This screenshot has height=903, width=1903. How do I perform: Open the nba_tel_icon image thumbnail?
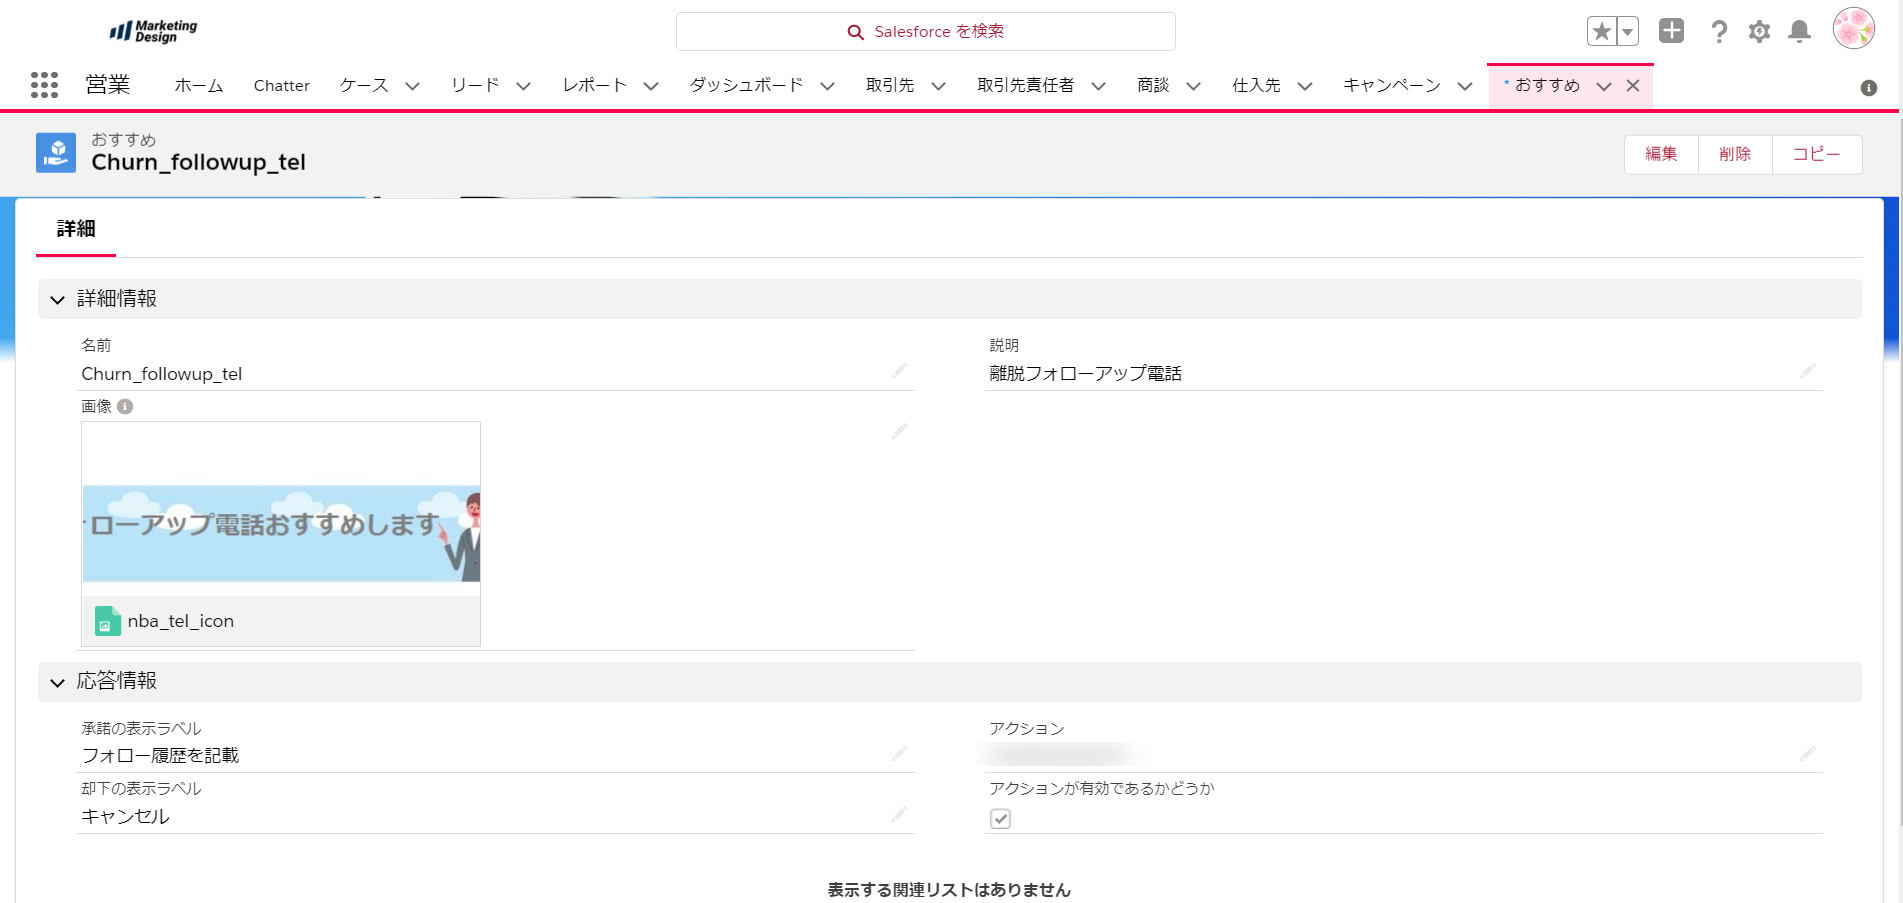[x=281, y=533]
